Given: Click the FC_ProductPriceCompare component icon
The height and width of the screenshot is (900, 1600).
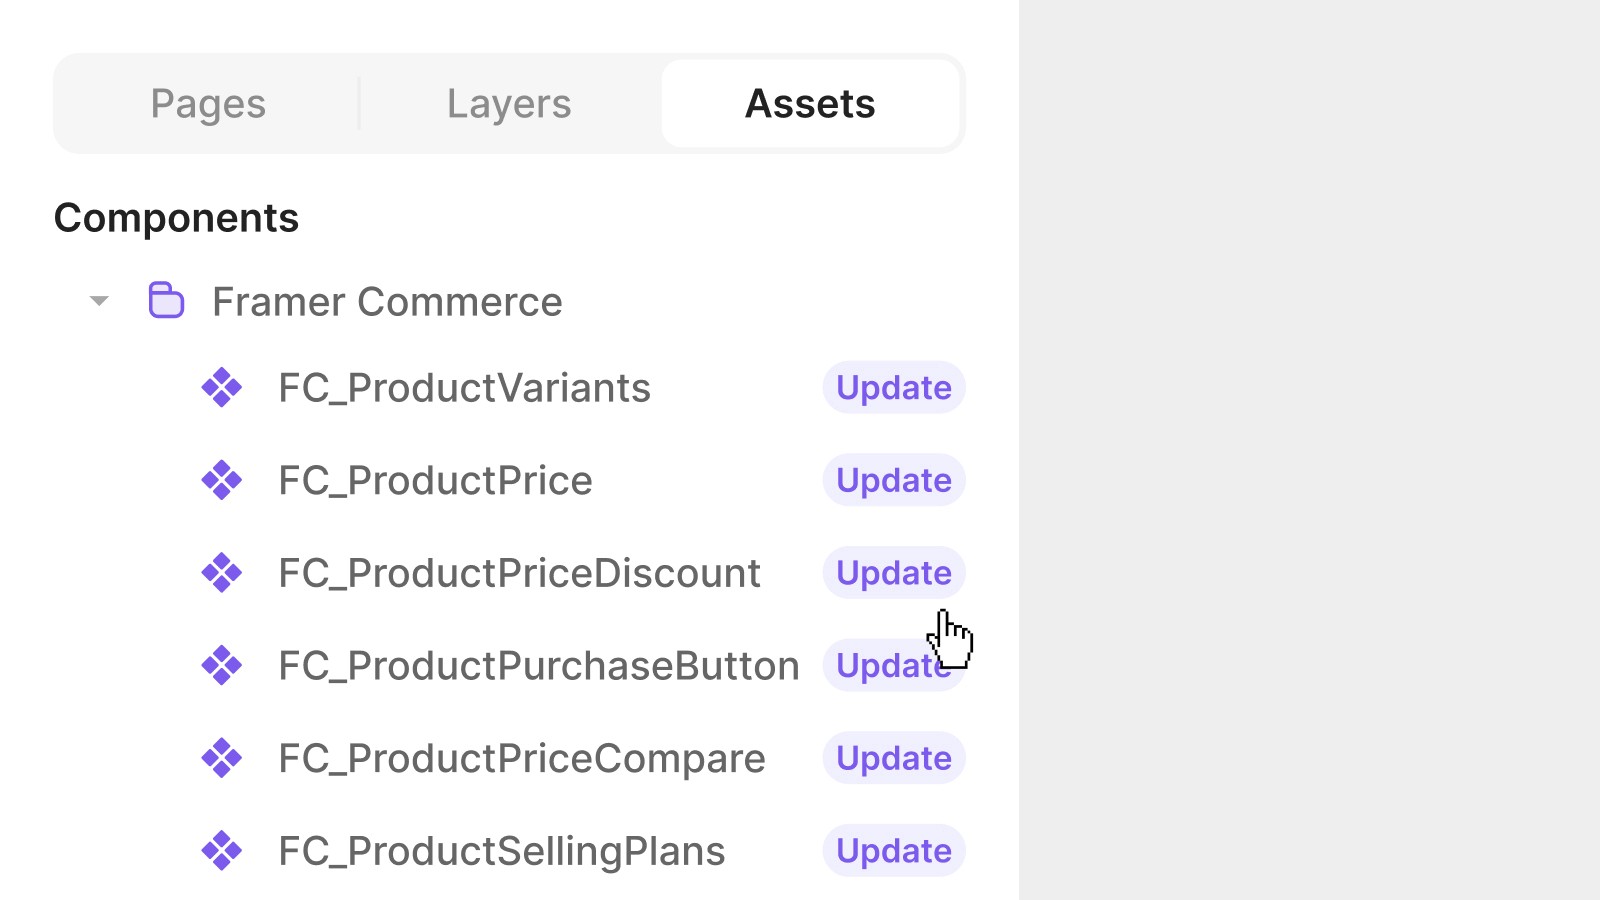Looking at the screenshot, I should [222, 758].
